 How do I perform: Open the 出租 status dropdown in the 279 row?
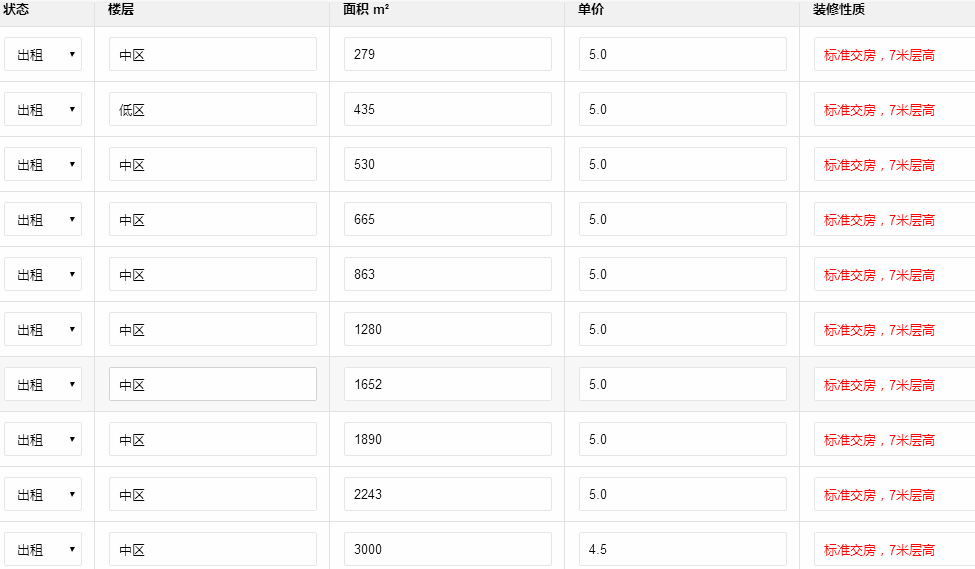click(x=43, y=55)
